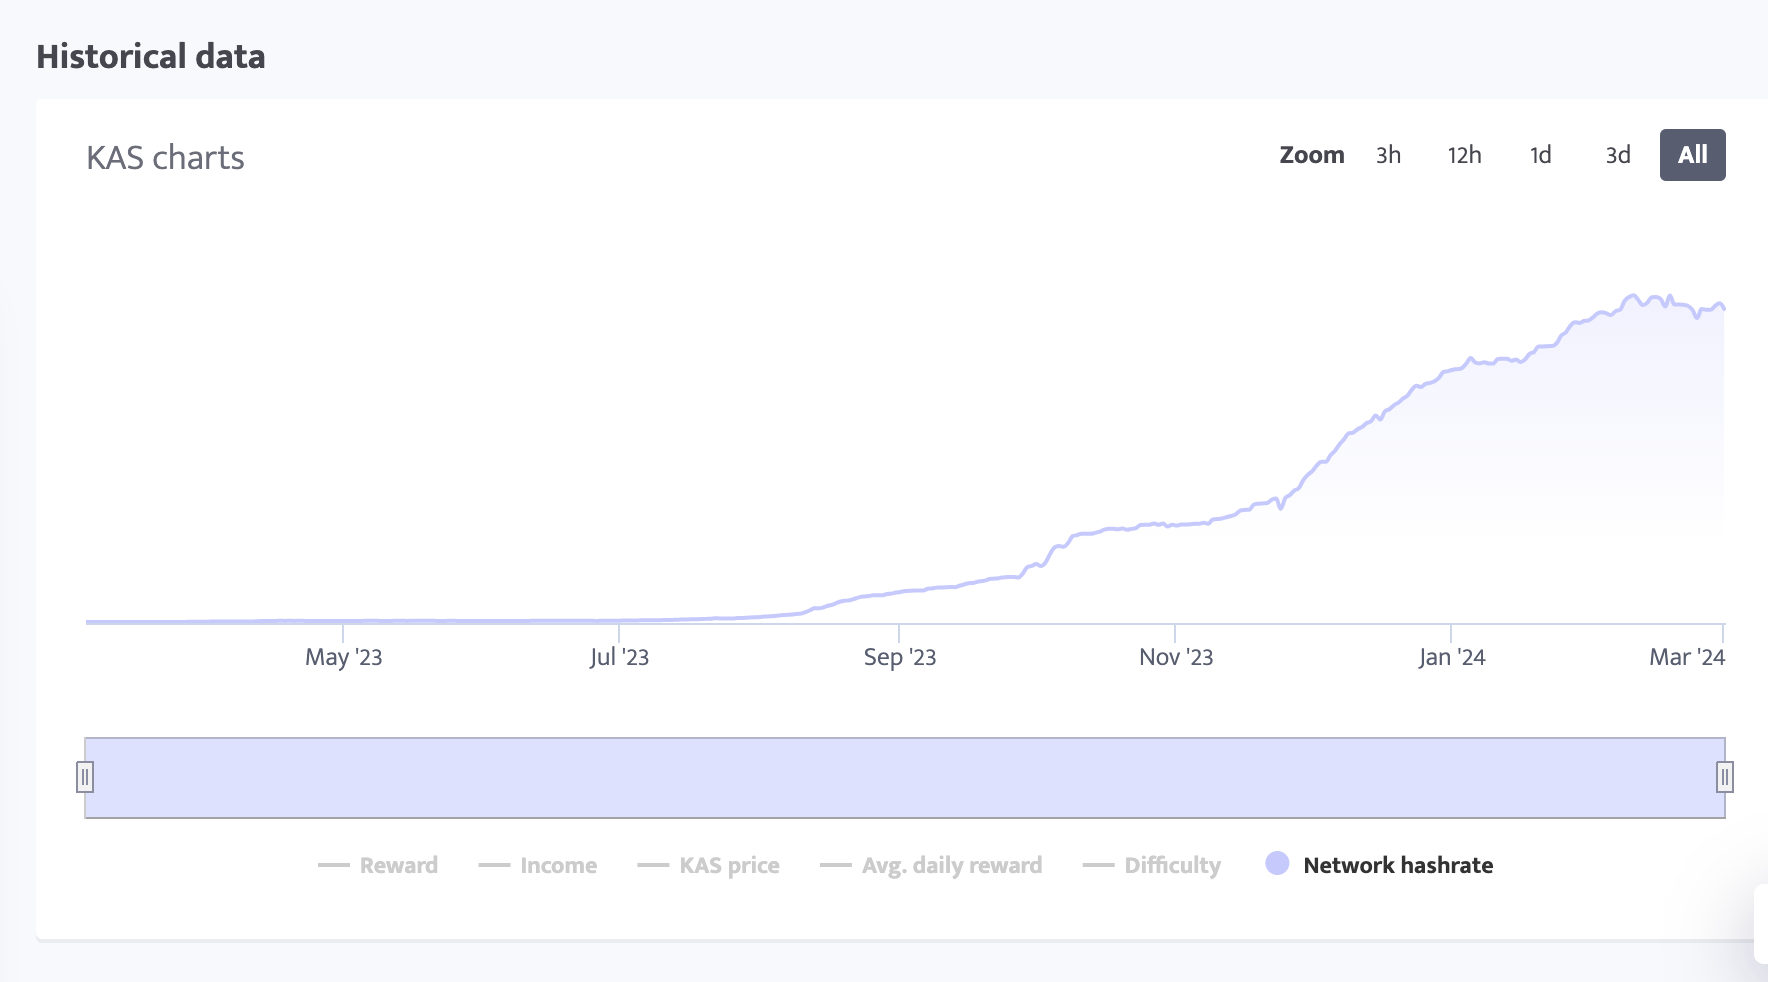Click the left navigator range handle
Screen dimensions: 1768x982
tap(86, 777)
